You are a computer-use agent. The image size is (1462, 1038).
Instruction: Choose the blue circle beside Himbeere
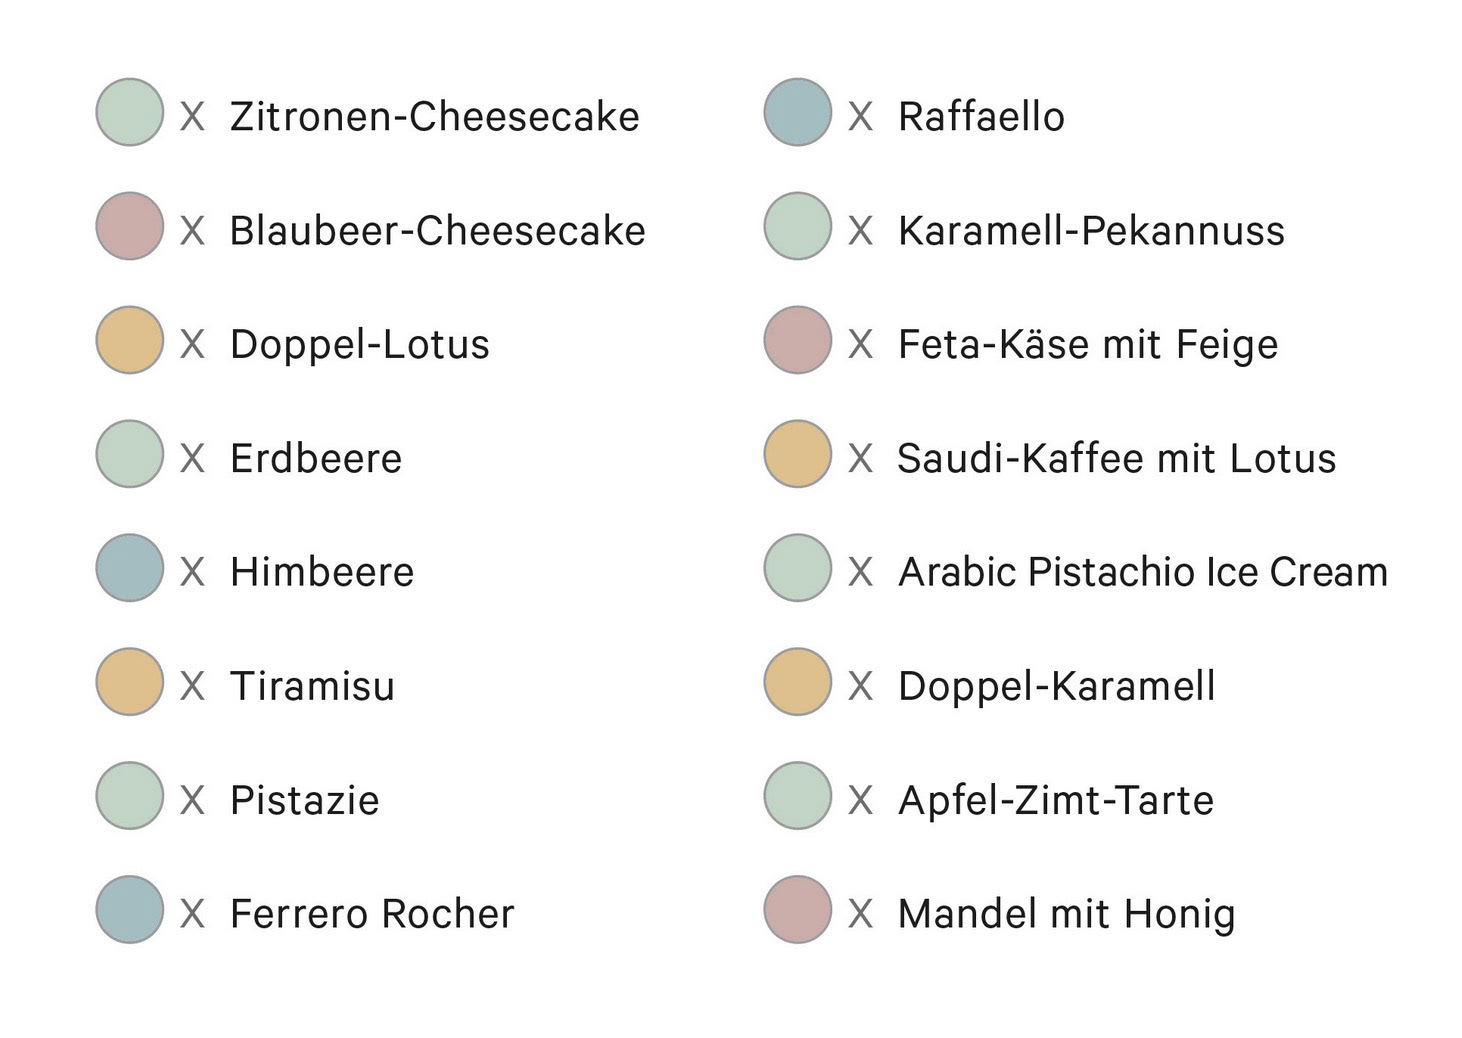[130, 569]
